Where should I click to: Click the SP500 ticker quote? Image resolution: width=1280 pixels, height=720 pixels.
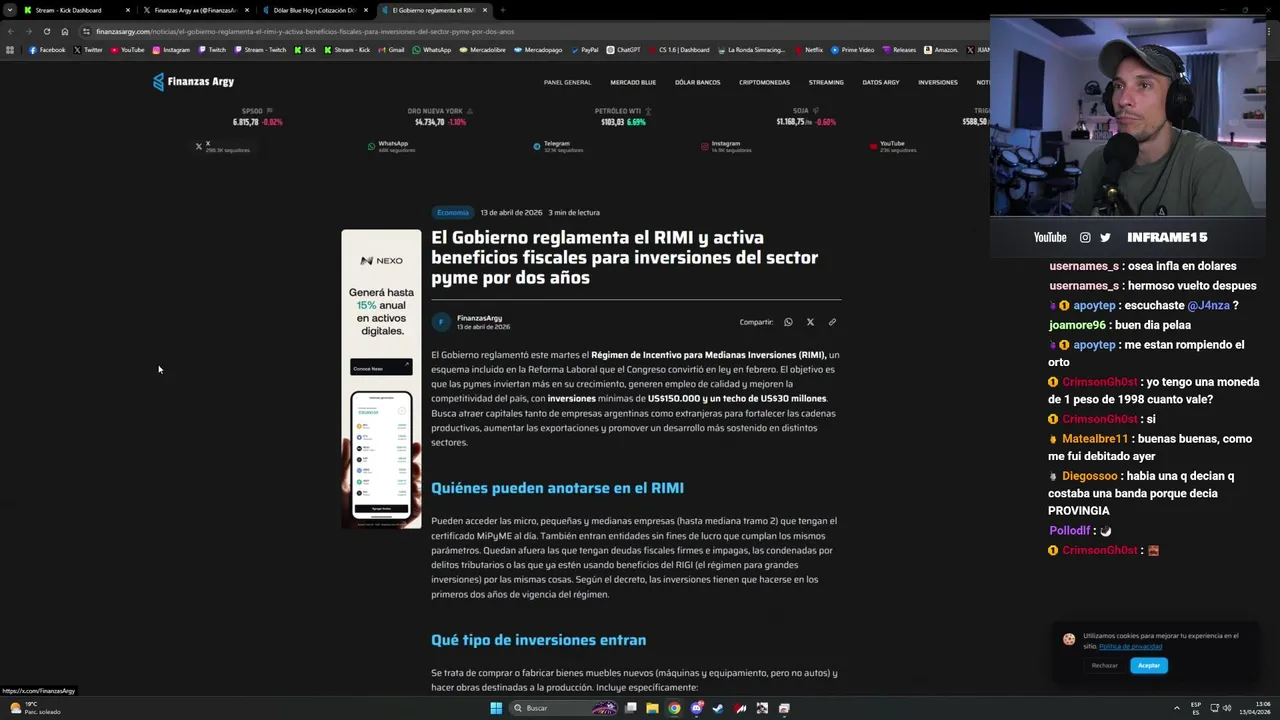tap(257, 117)
